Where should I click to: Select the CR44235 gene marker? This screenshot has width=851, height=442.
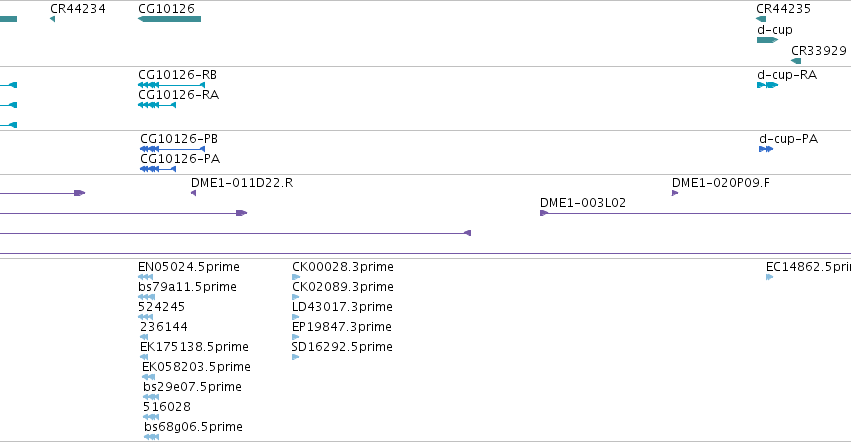[761, 19]
